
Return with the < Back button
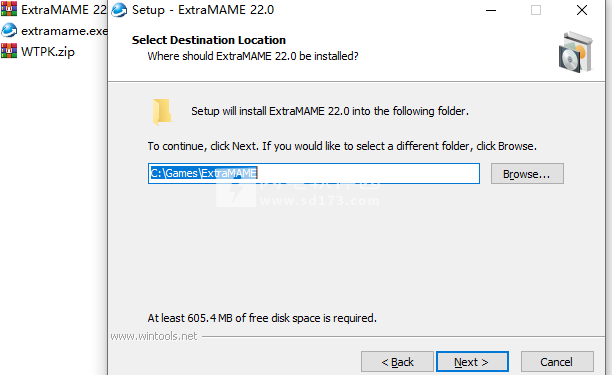[397, 362]
